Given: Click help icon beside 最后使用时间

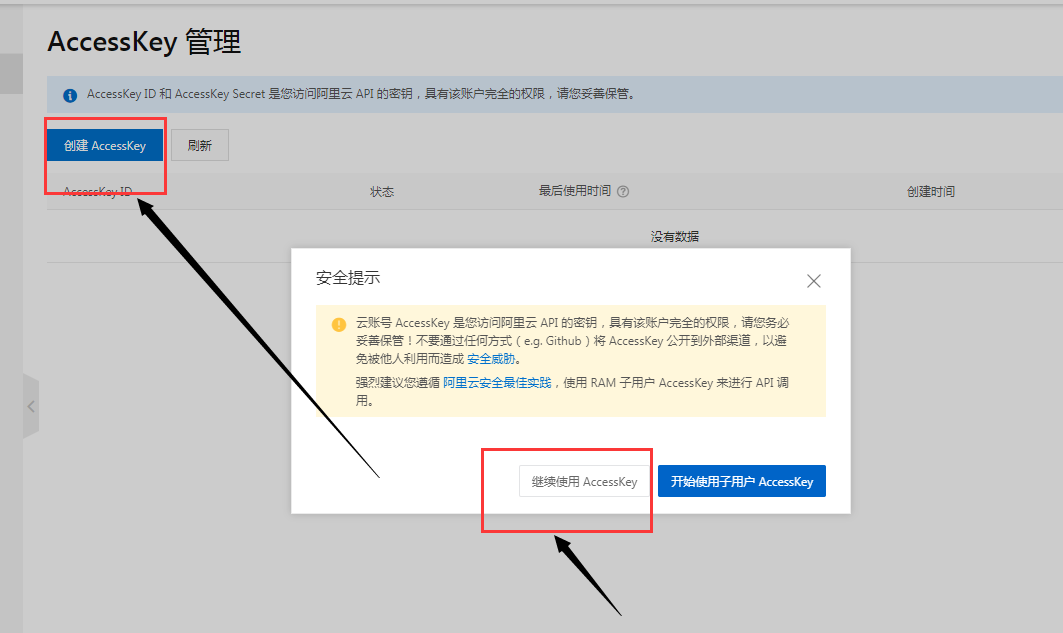Looking at the screenshot, I should [x=623, y=191].
